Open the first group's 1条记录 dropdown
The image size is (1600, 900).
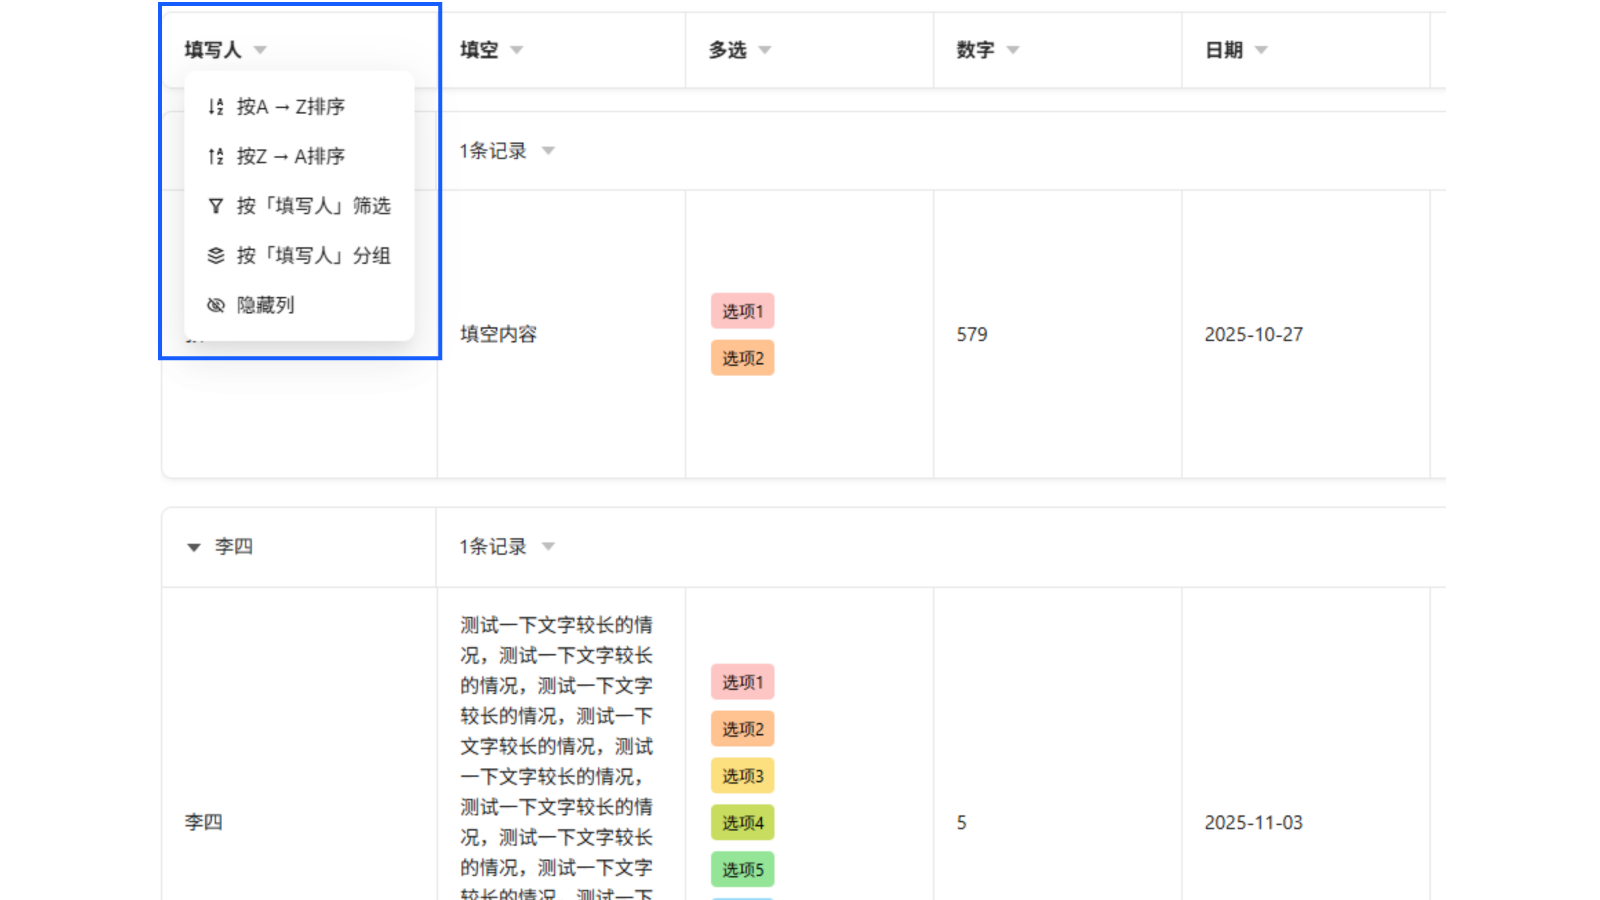[549, 151]
